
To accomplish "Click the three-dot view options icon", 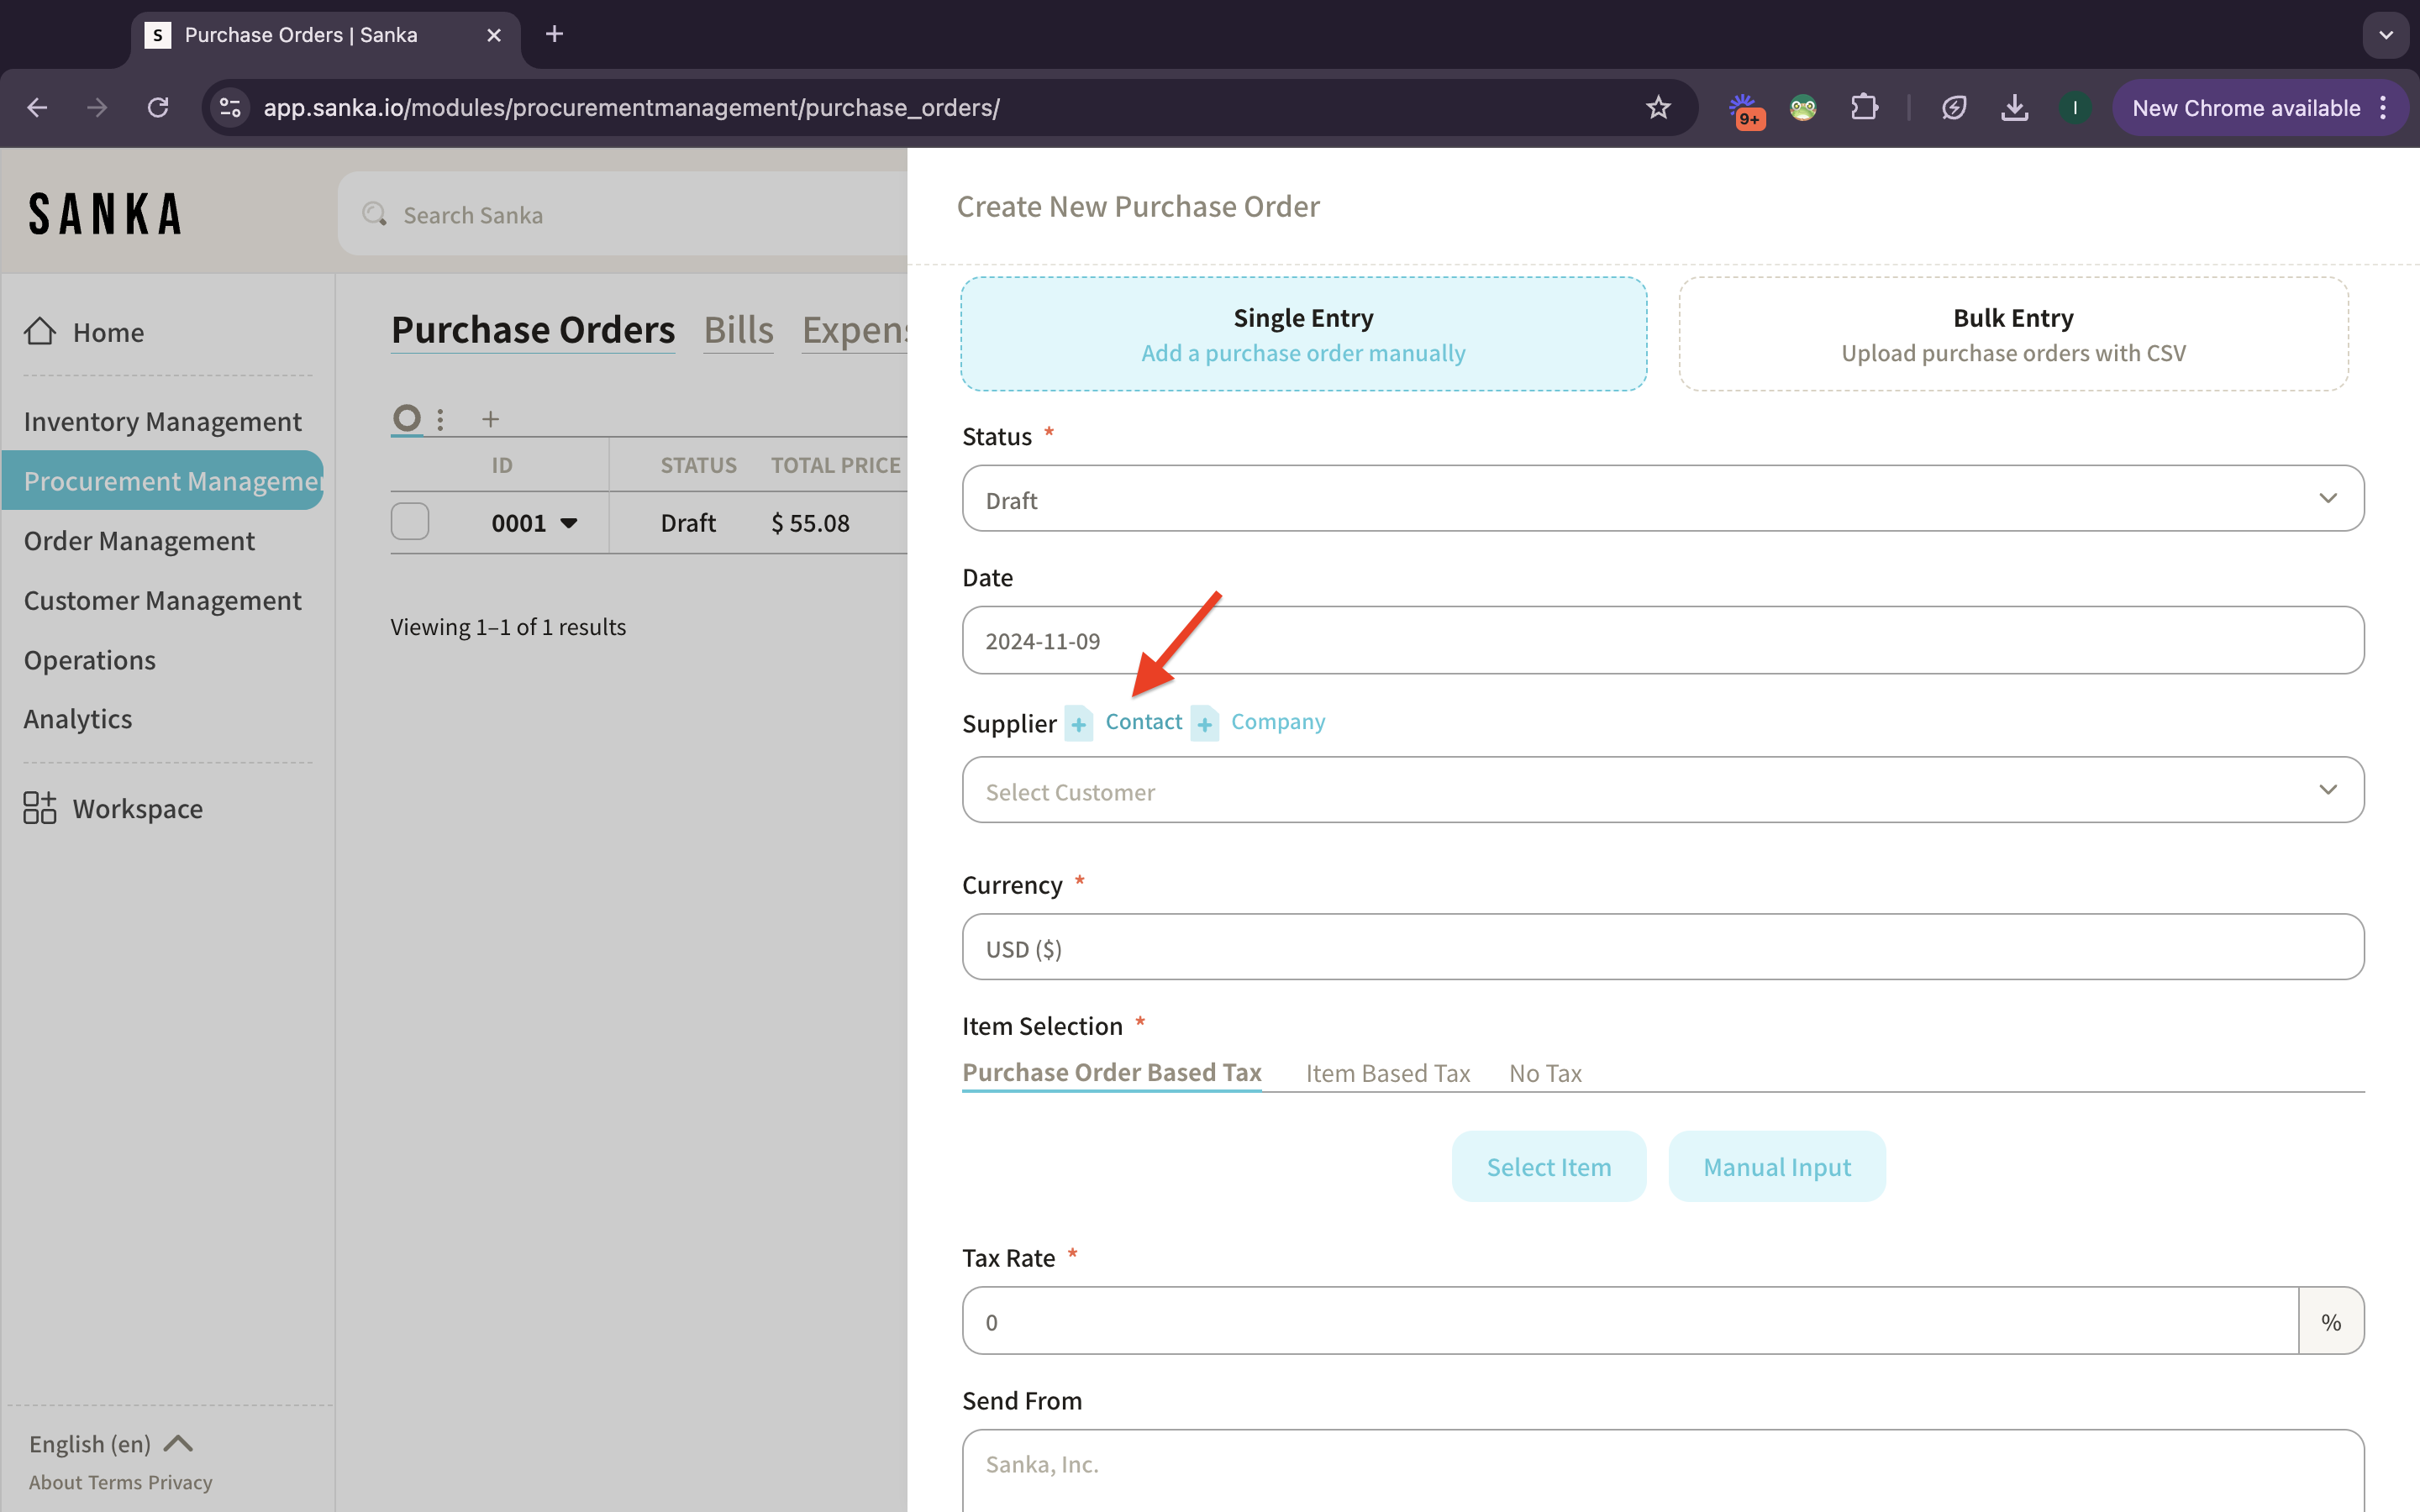I will point(440,419).
